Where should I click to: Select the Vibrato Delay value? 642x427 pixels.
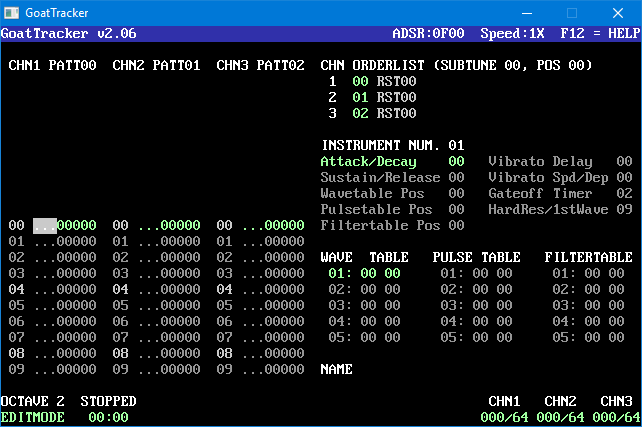624,161
